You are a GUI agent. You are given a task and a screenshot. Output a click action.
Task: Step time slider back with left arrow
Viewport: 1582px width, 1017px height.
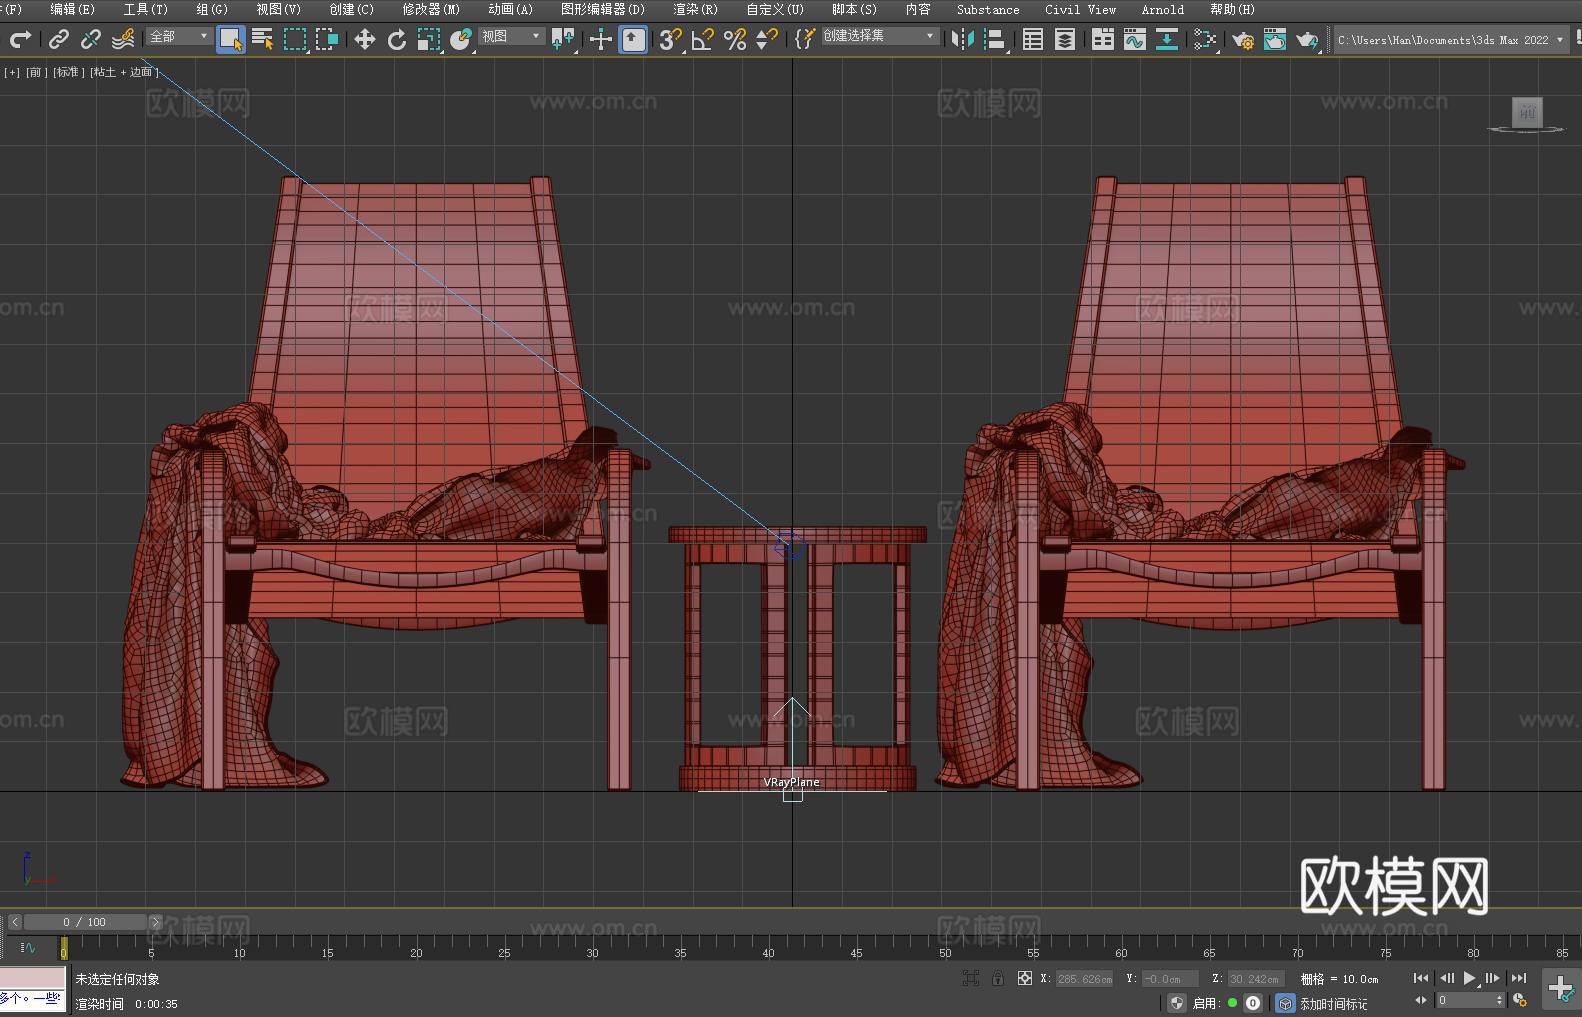pyautogui.click(x=14, y=922)
